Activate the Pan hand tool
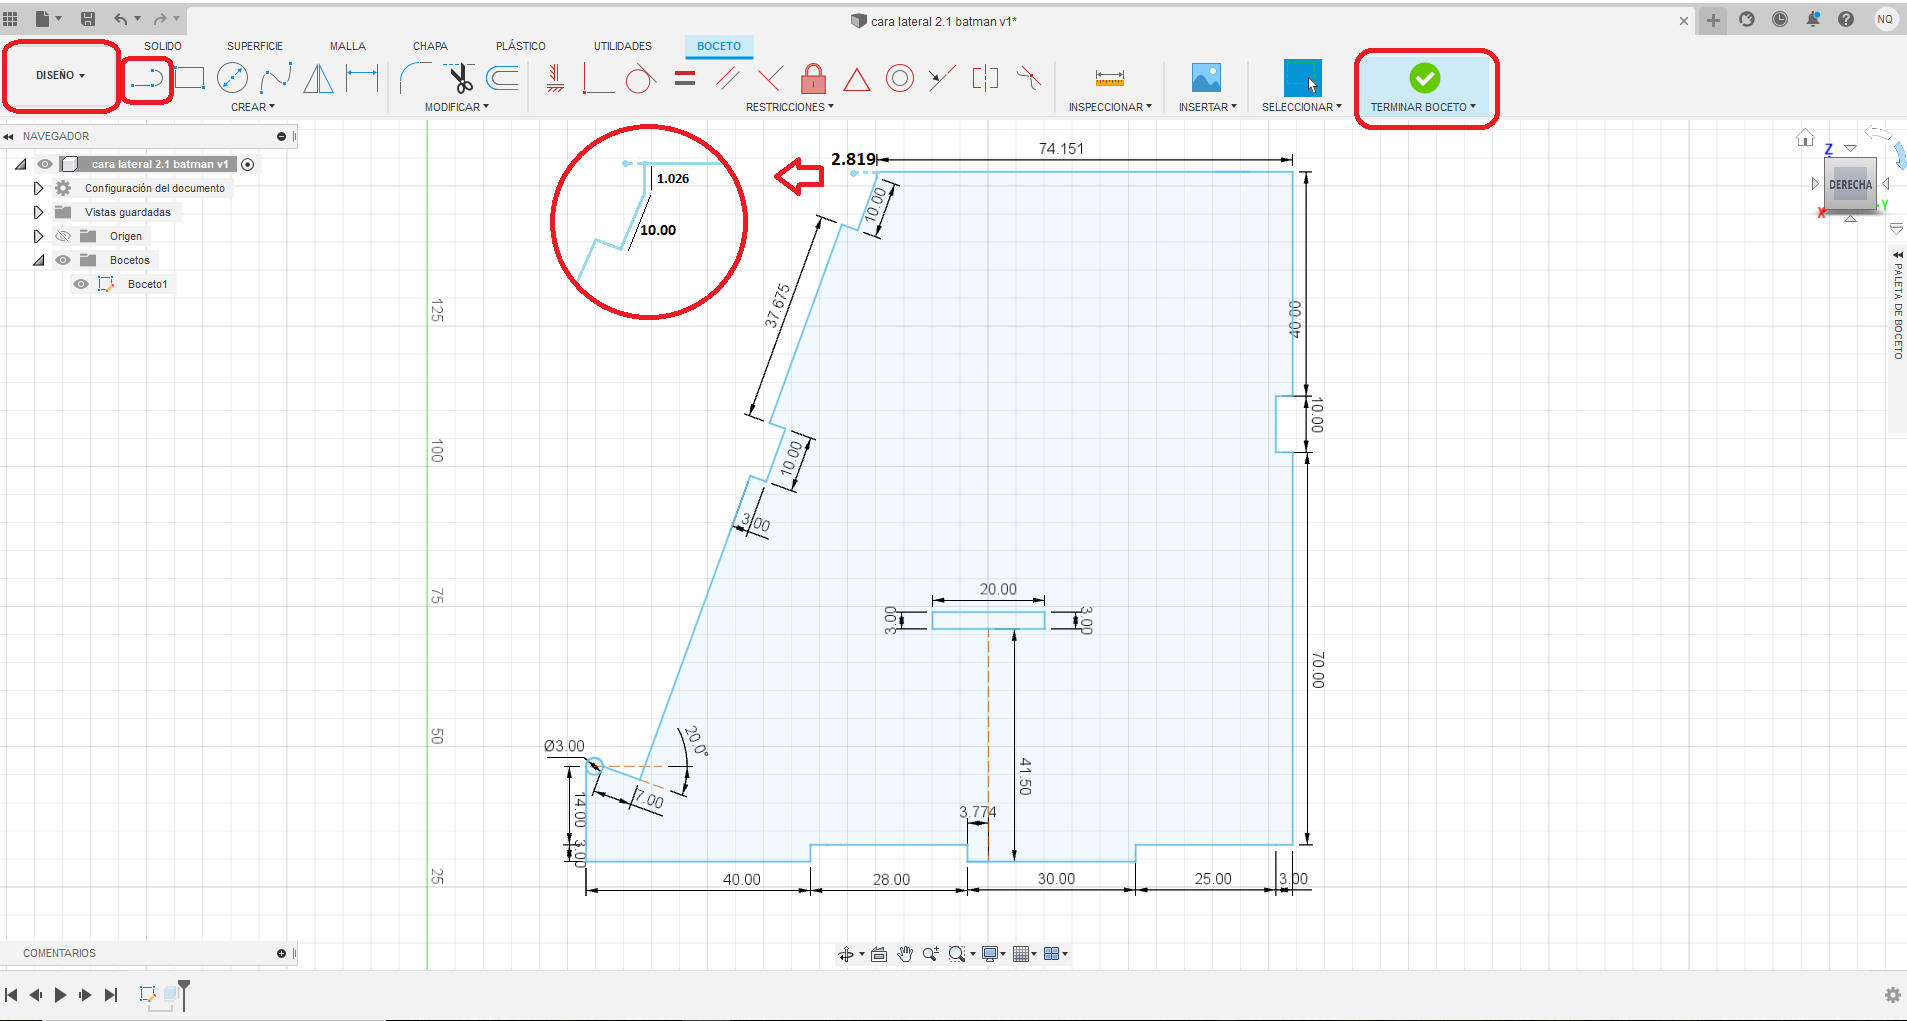This screenshot has height=1021, width=1907. 905,954
